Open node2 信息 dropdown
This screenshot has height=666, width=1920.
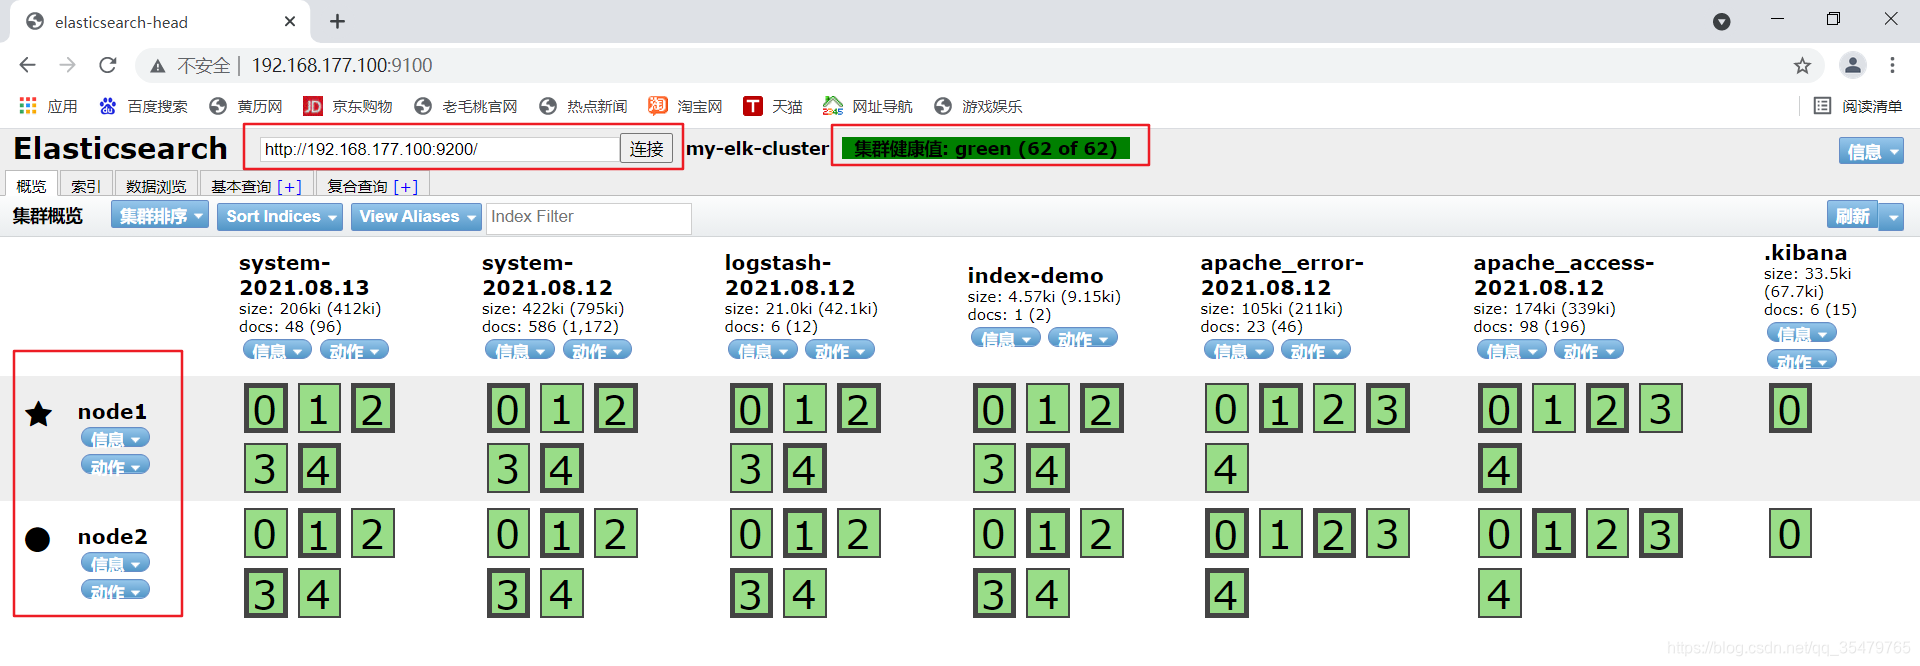tap(115, 563)
